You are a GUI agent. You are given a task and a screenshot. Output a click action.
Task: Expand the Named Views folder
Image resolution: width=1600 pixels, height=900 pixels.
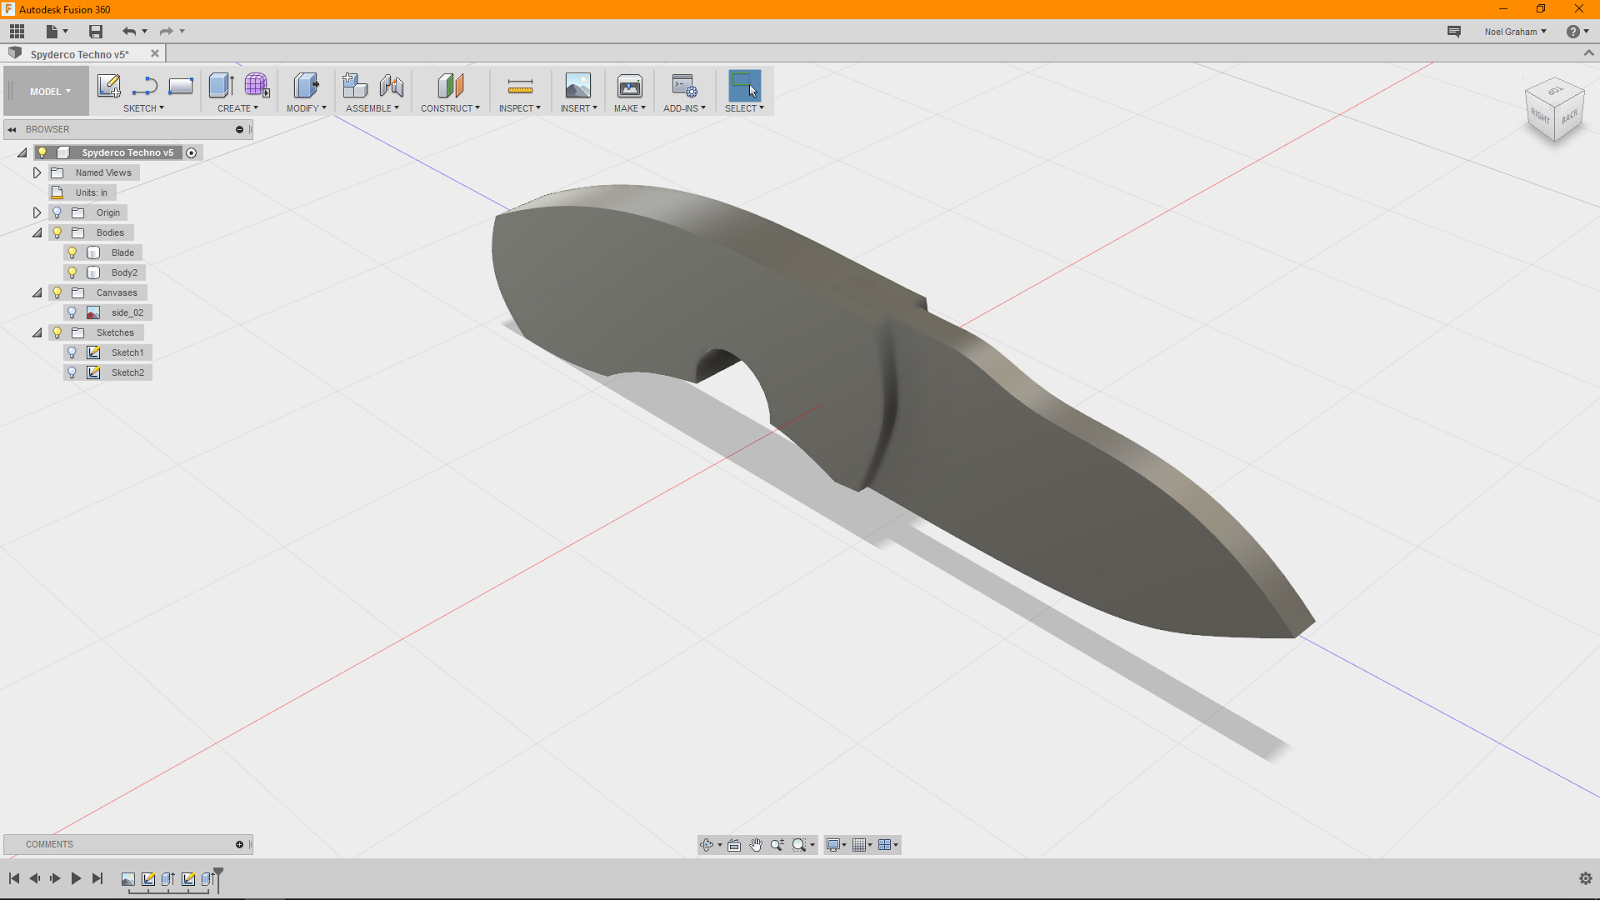tap(37, 173)
